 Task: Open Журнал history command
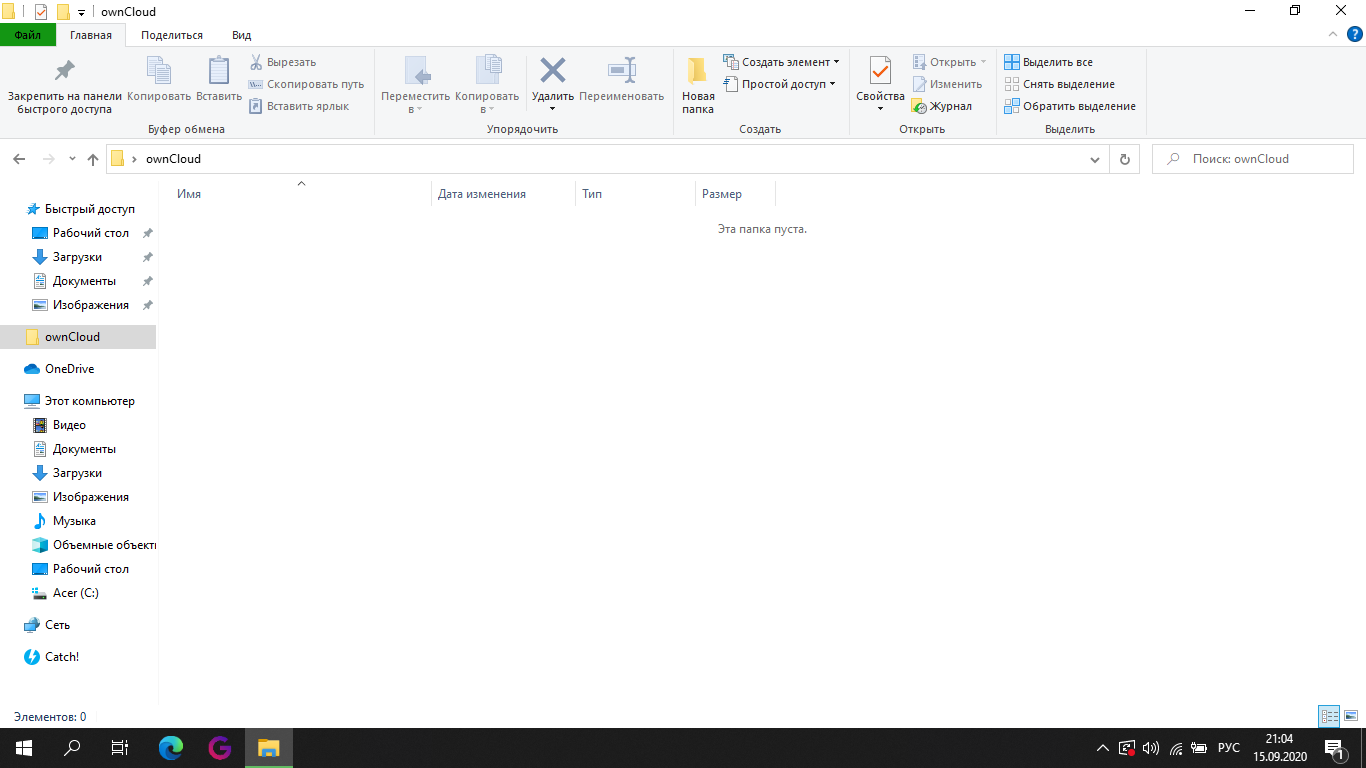click(x=942, y=106)
